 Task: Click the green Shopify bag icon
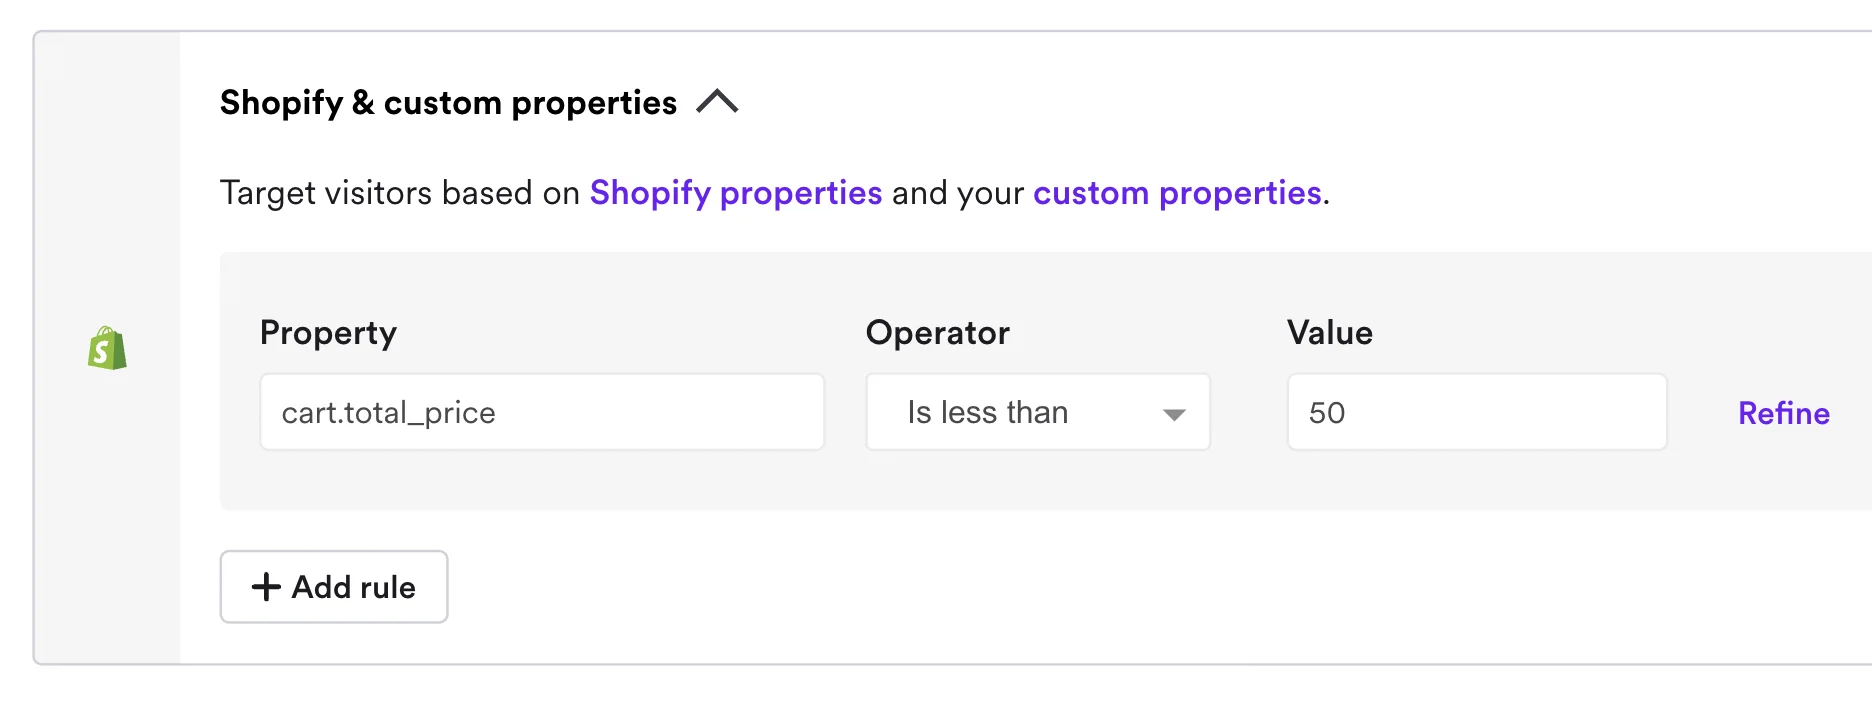(107, 349)
